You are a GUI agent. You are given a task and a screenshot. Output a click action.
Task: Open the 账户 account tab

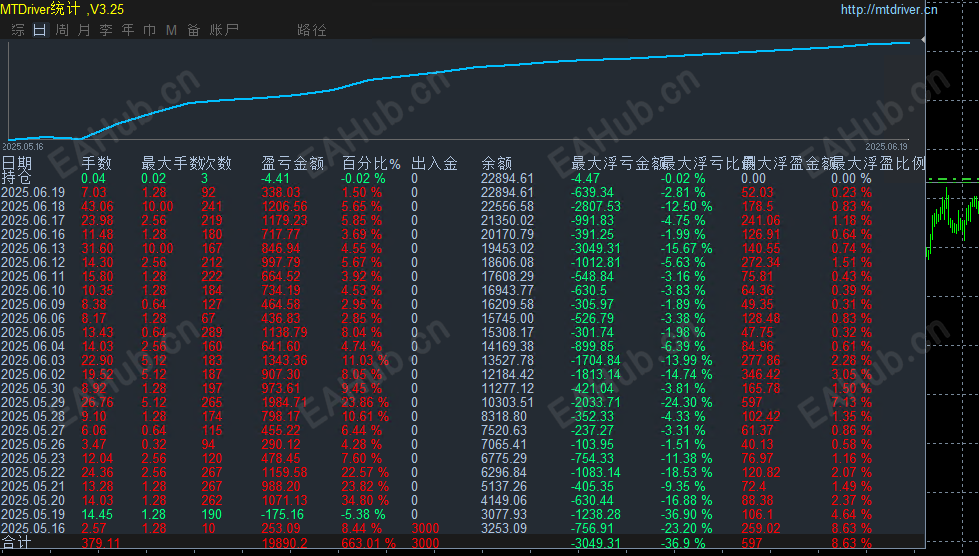pyautogui.click(x=224, y=30)
